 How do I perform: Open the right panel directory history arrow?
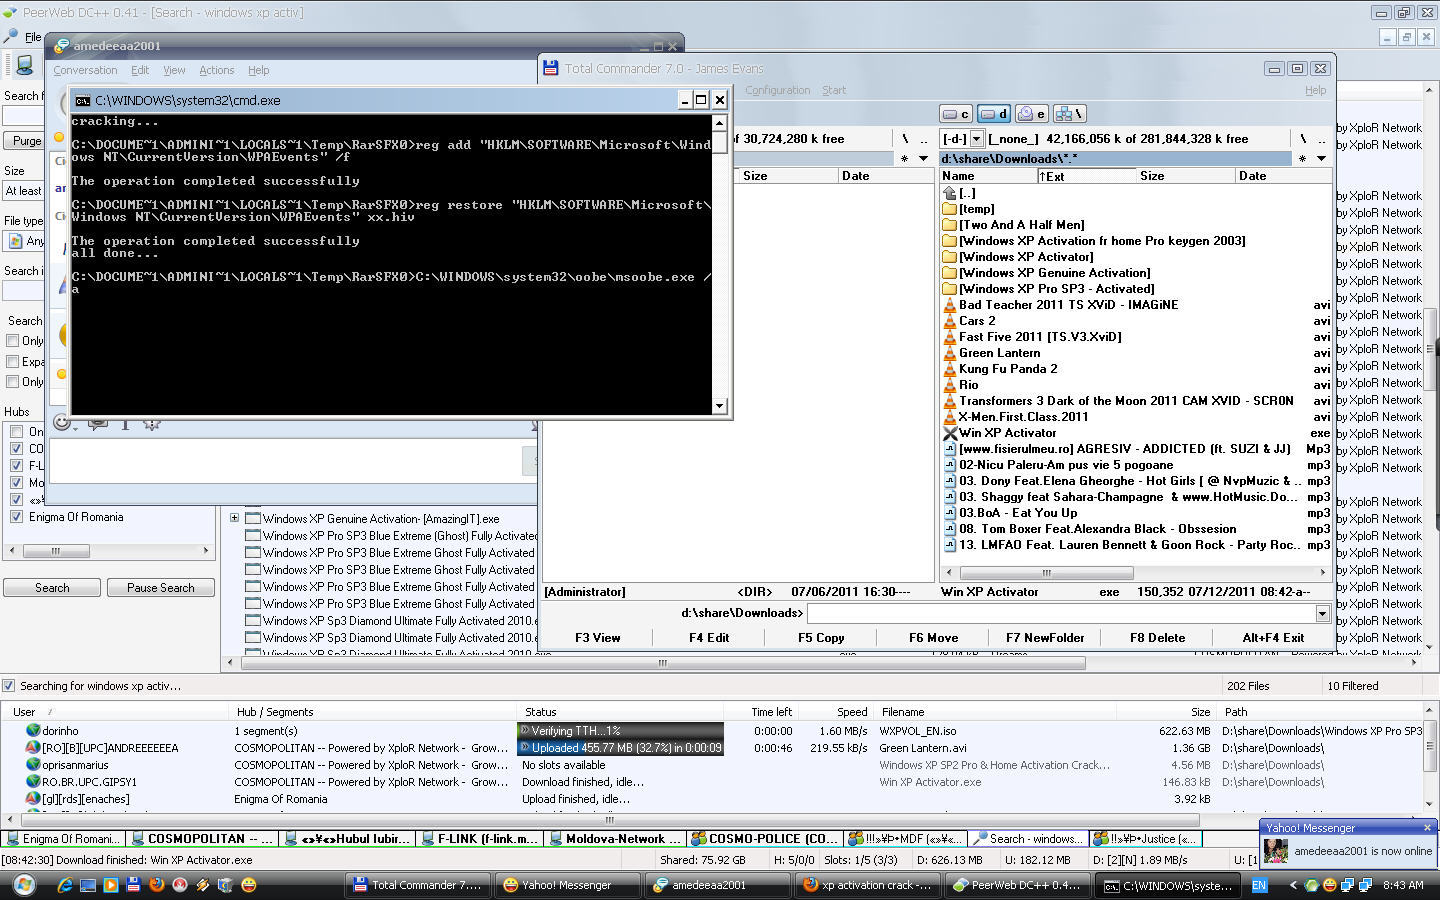pos(1321,158)
